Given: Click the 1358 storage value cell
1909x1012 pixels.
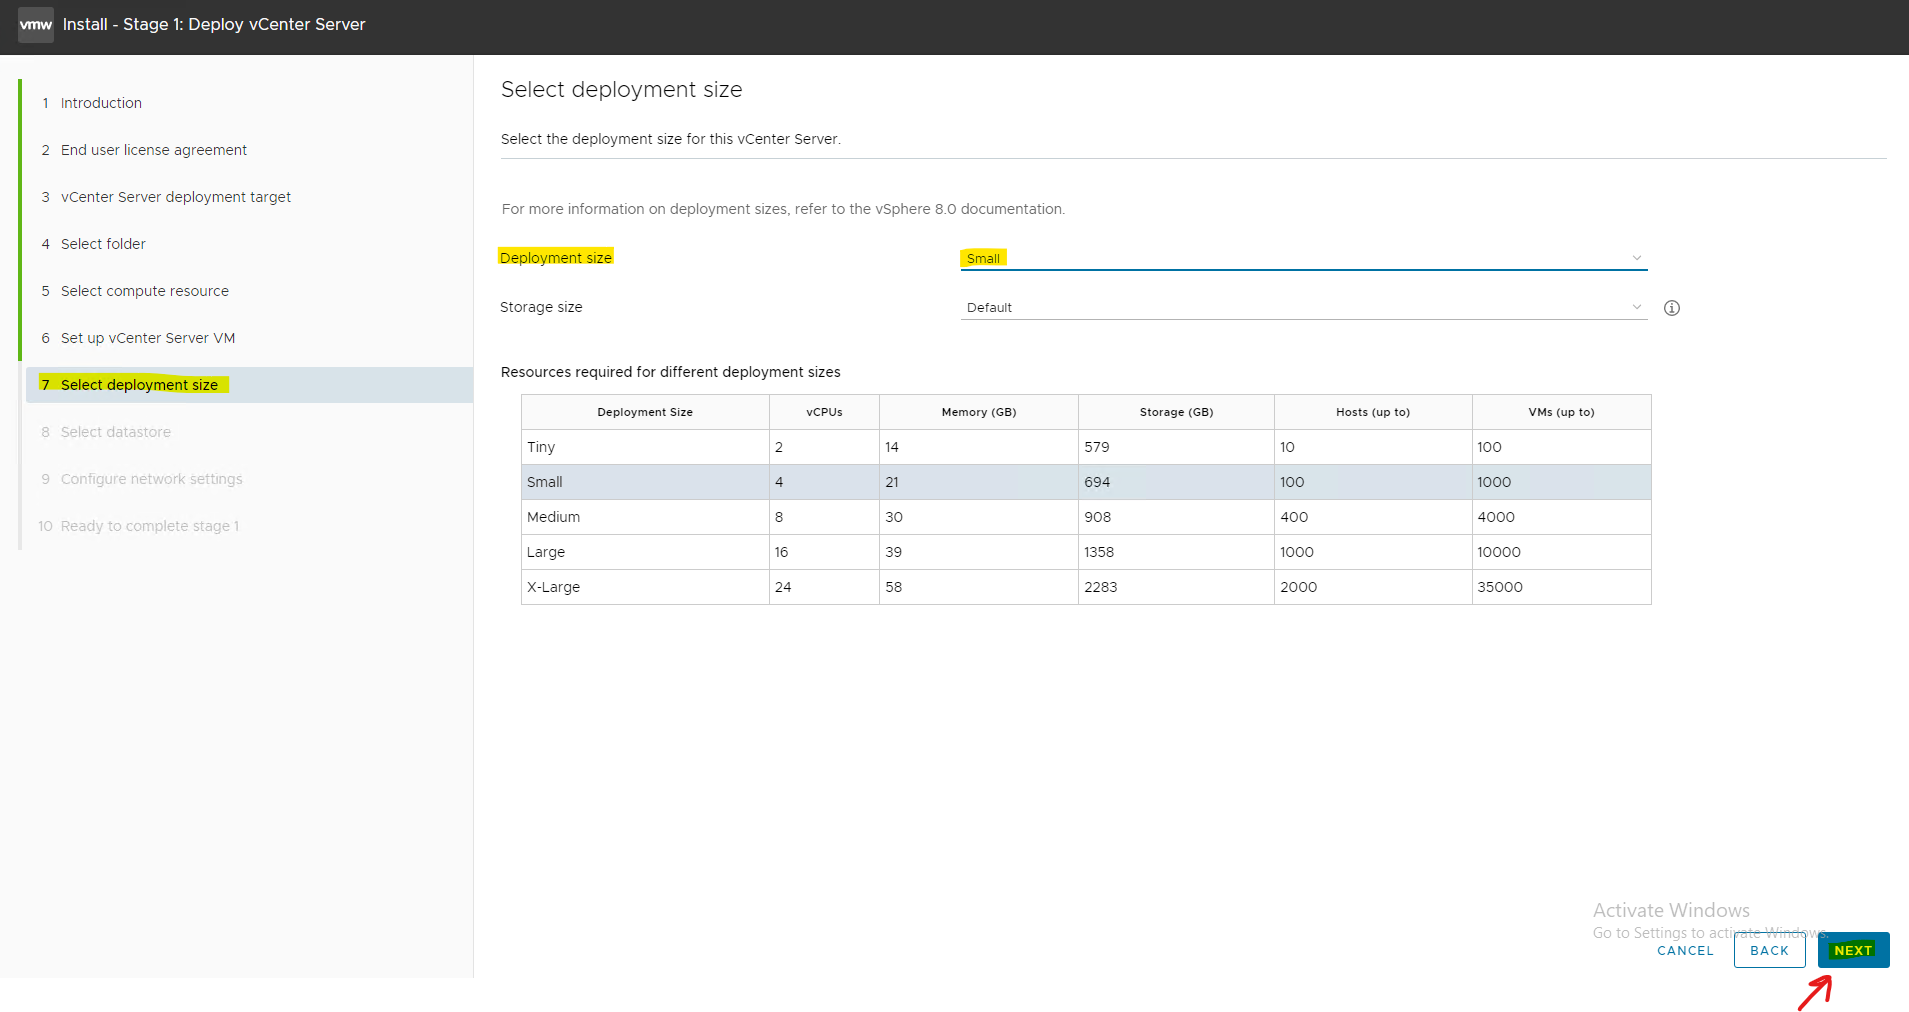Looking at the screenshot, I should (1176, 552).
